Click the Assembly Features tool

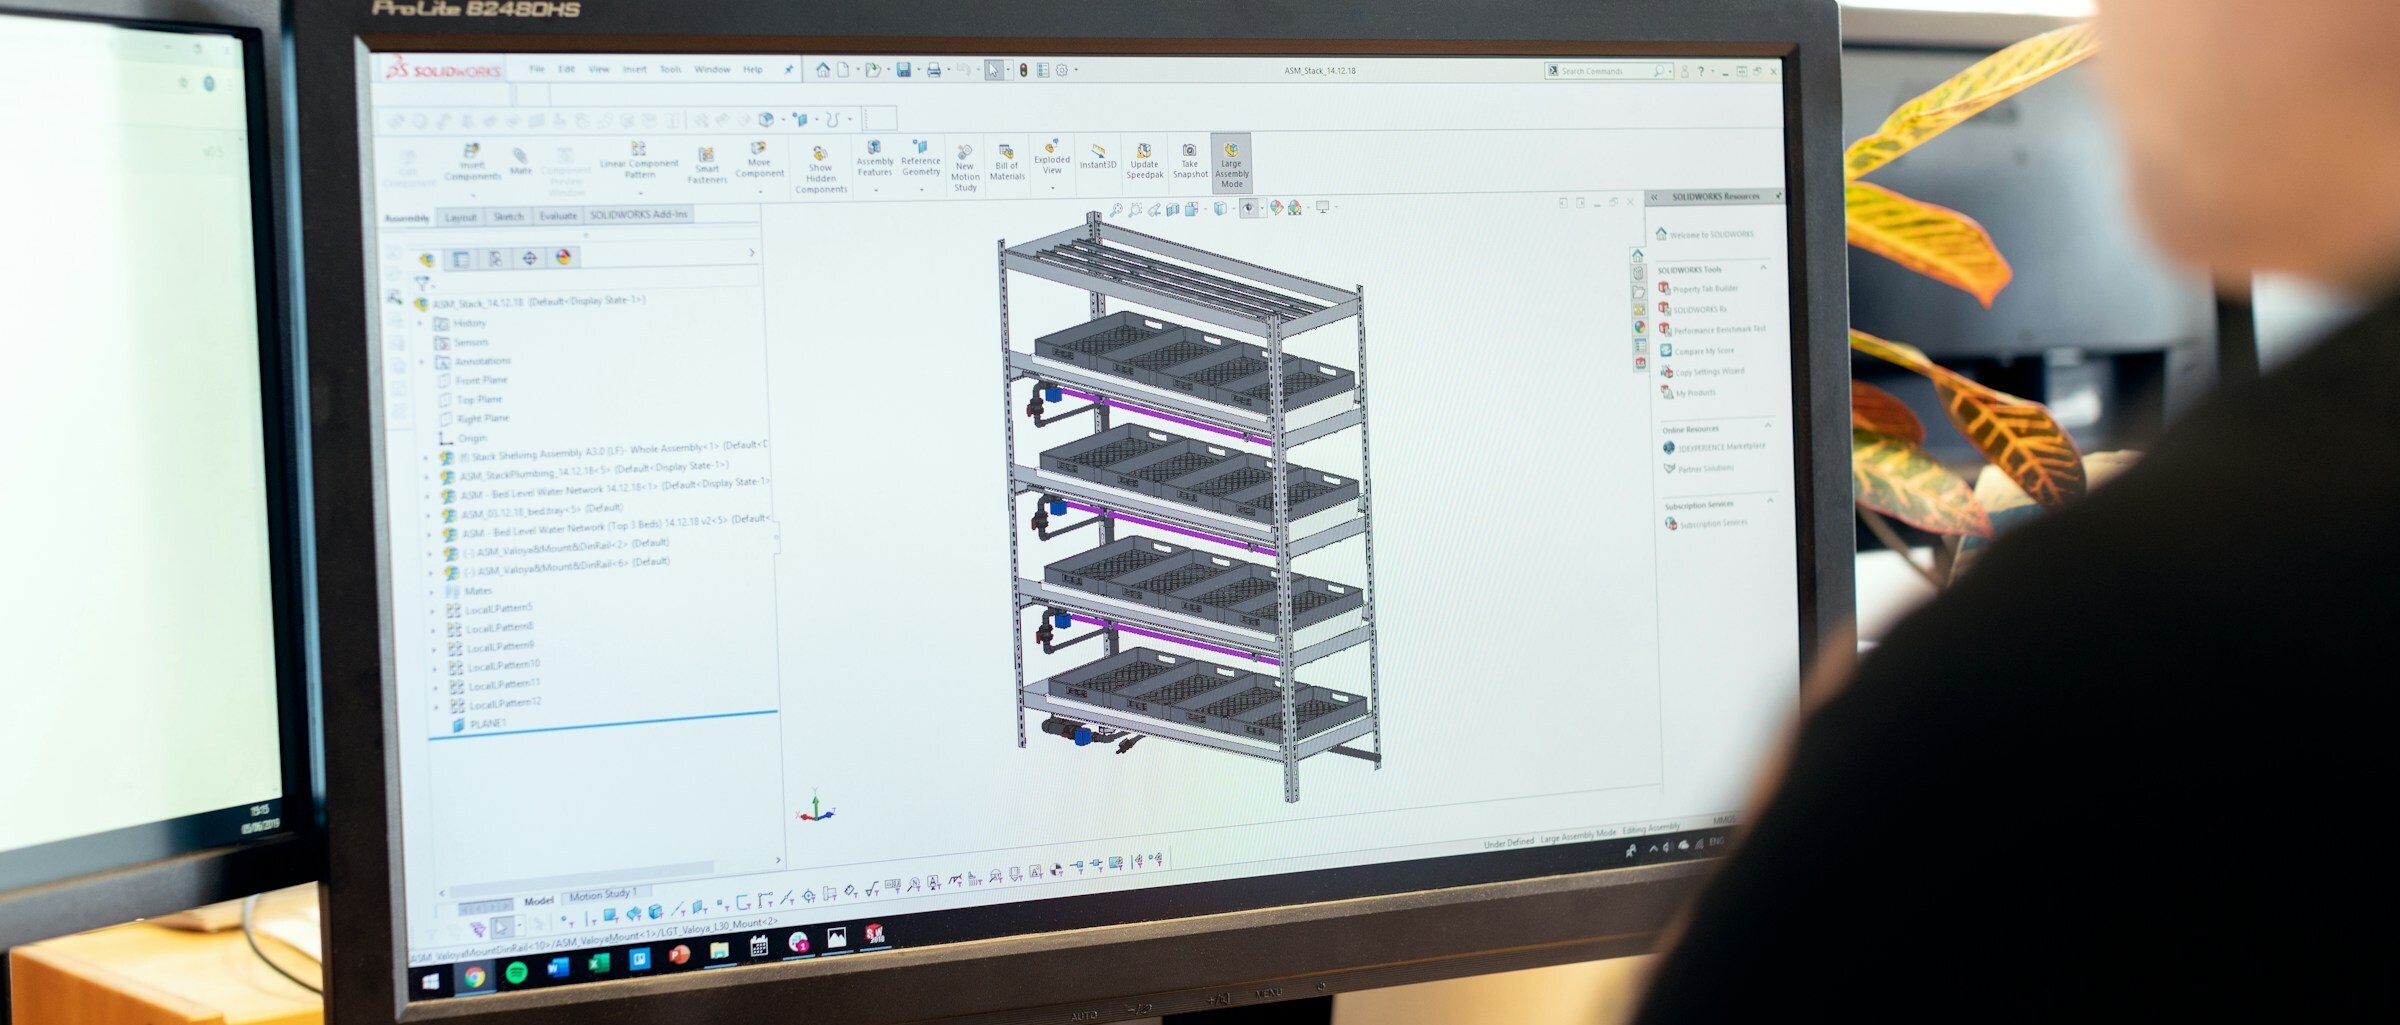(x=874, y=159)
